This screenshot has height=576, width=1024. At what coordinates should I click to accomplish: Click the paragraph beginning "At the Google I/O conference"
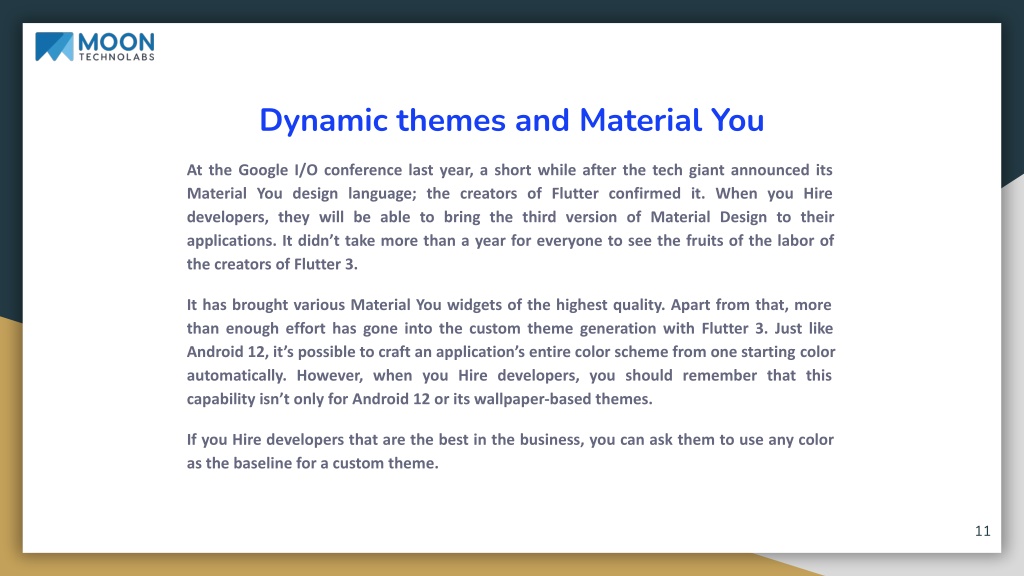tap(510, 217)
